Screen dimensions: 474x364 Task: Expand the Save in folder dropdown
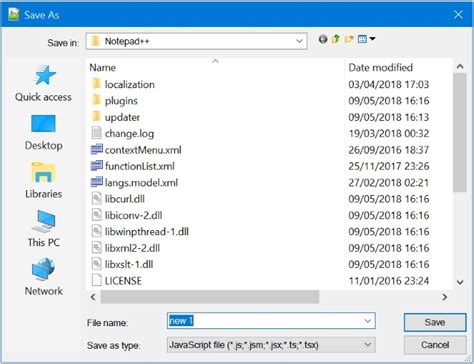[299, 41]
